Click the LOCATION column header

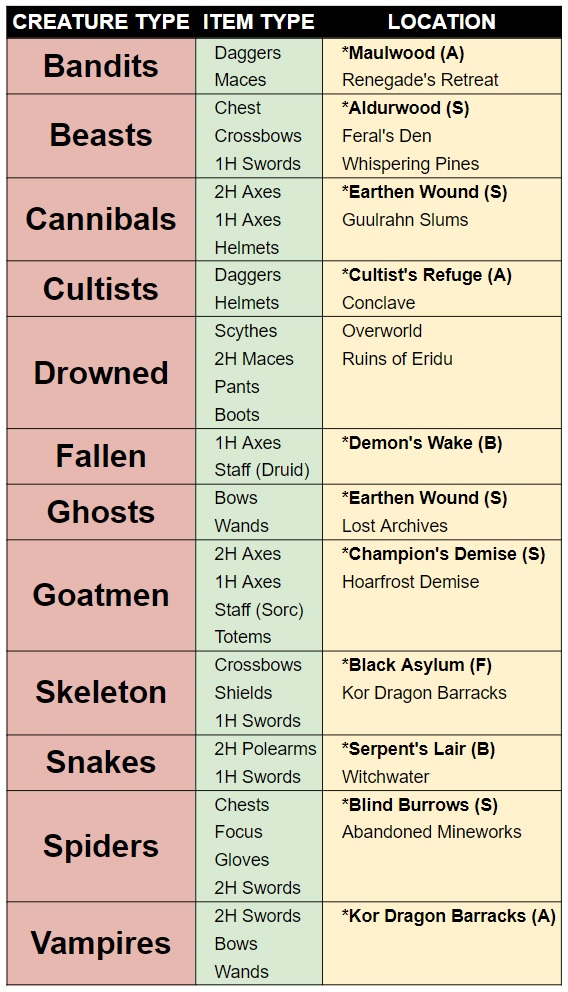(x=441, y=22)
